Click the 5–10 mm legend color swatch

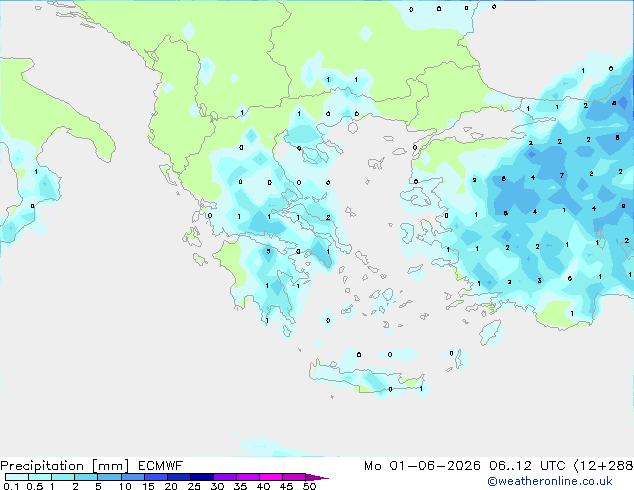click(109, 477)
